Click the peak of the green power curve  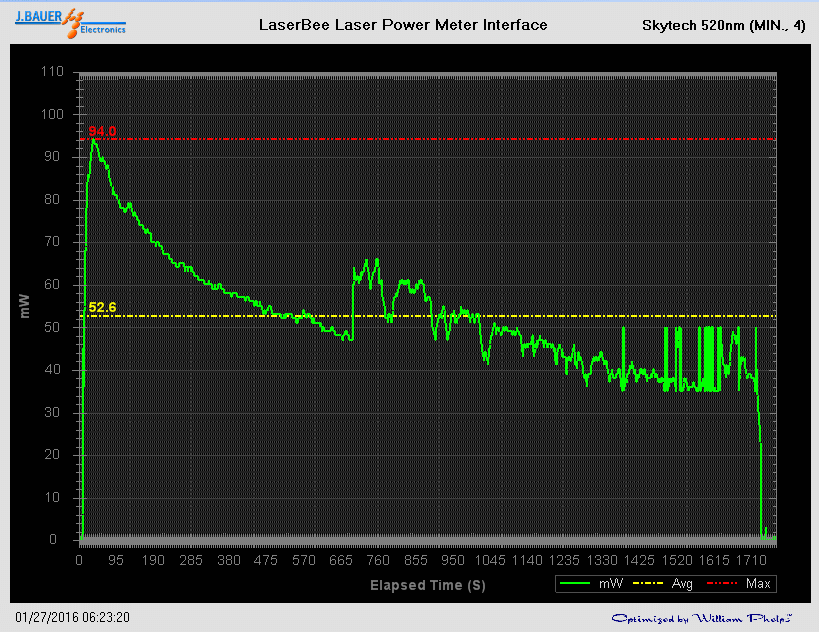click(94, 140)
